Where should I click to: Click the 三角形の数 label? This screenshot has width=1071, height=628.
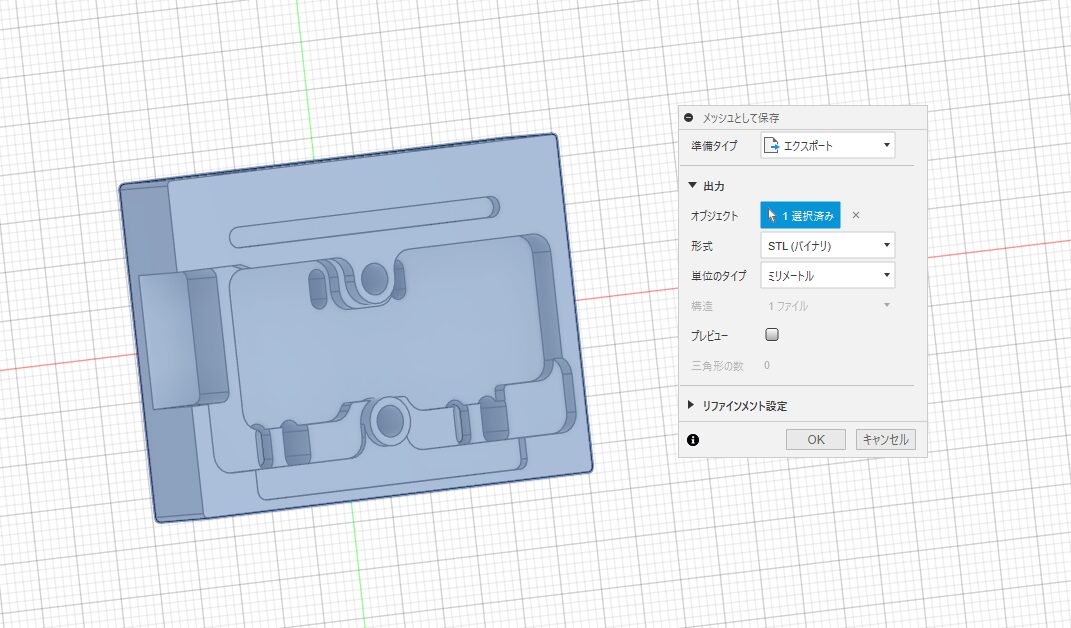[x=717, y=366]
